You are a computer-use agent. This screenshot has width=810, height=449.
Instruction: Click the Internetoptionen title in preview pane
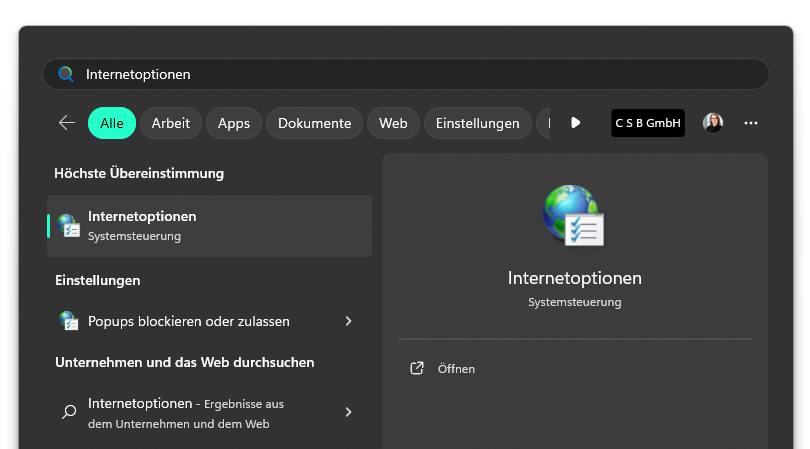coord(574,278)
